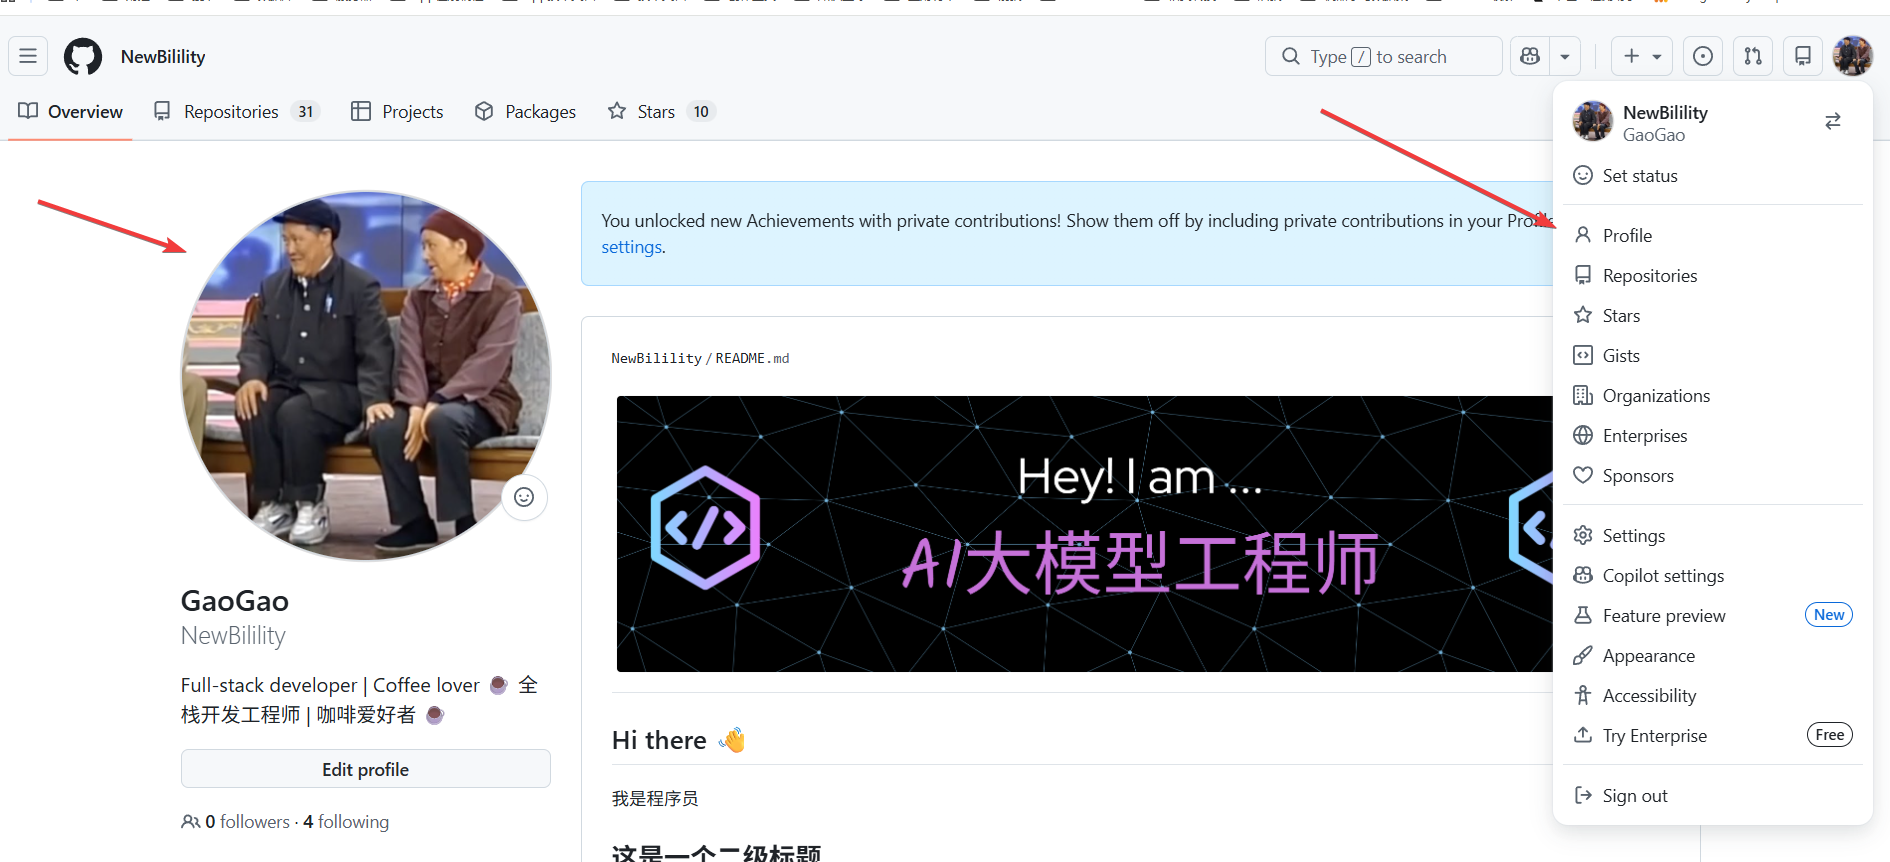Select Profile in user menu

click(1712, 235)
